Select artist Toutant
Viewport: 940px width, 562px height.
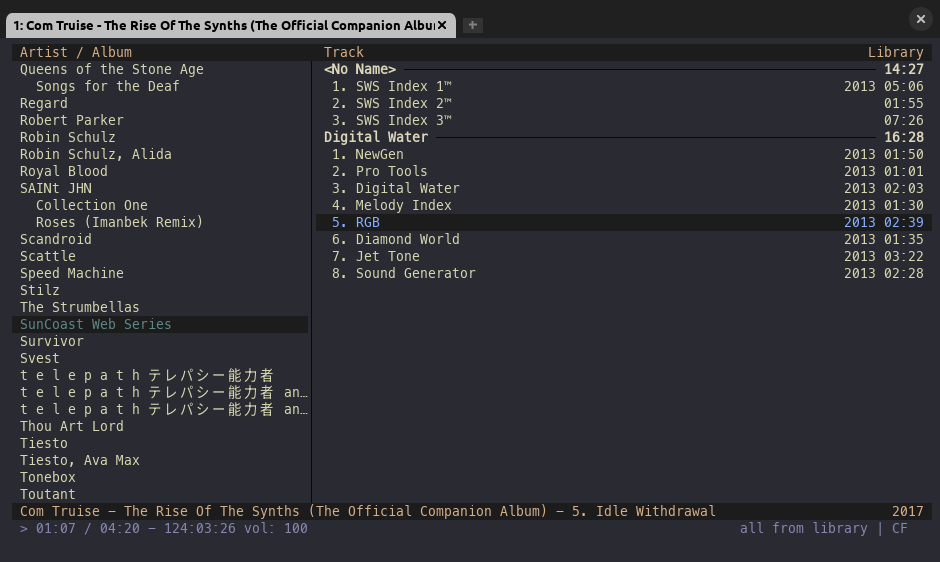[x=47, y=494]
